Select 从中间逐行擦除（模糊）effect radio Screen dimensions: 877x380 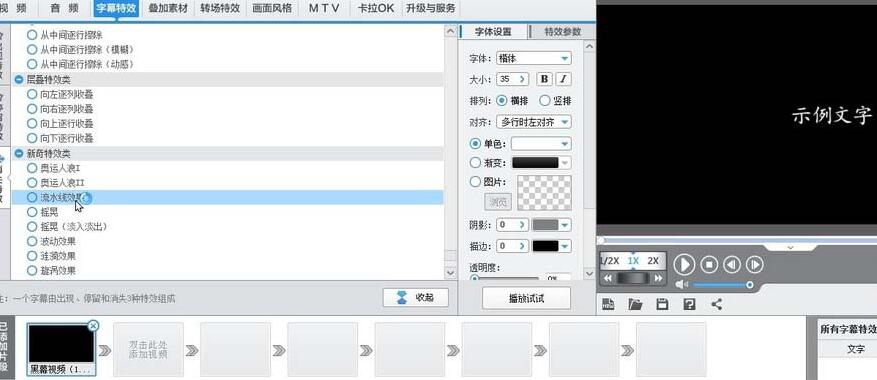tap(32, 50)
